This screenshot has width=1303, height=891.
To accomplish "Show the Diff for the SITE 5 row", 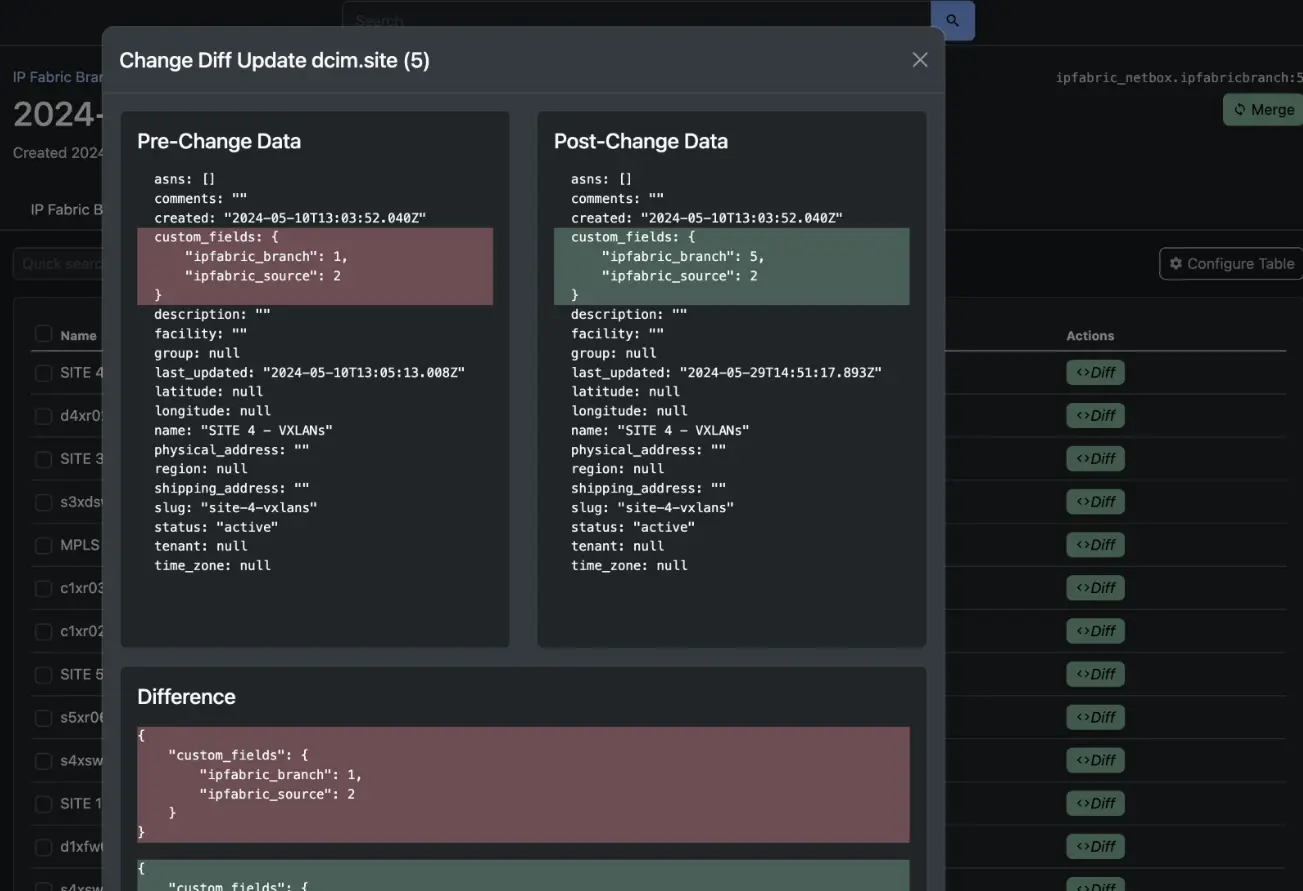I will point(1095,674).
